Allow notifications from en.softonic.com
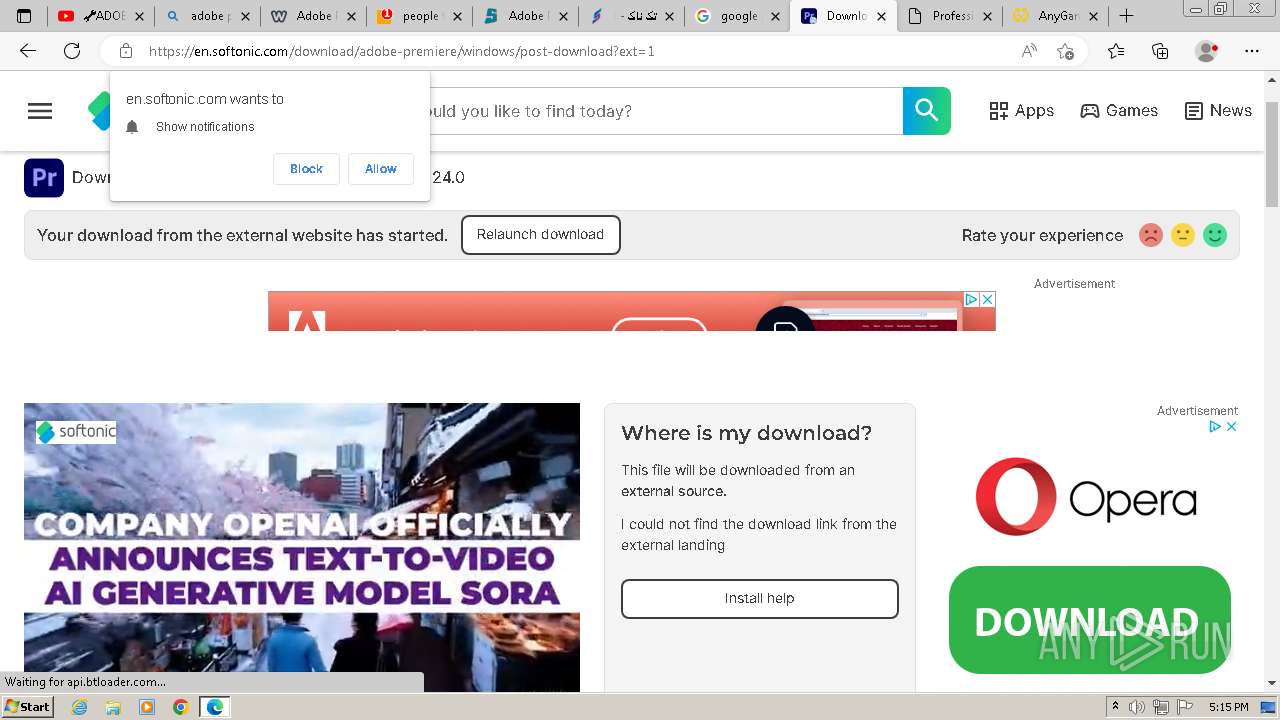Image resolution: width=1280 pixels, height=720 pixels. pos(380,169)
